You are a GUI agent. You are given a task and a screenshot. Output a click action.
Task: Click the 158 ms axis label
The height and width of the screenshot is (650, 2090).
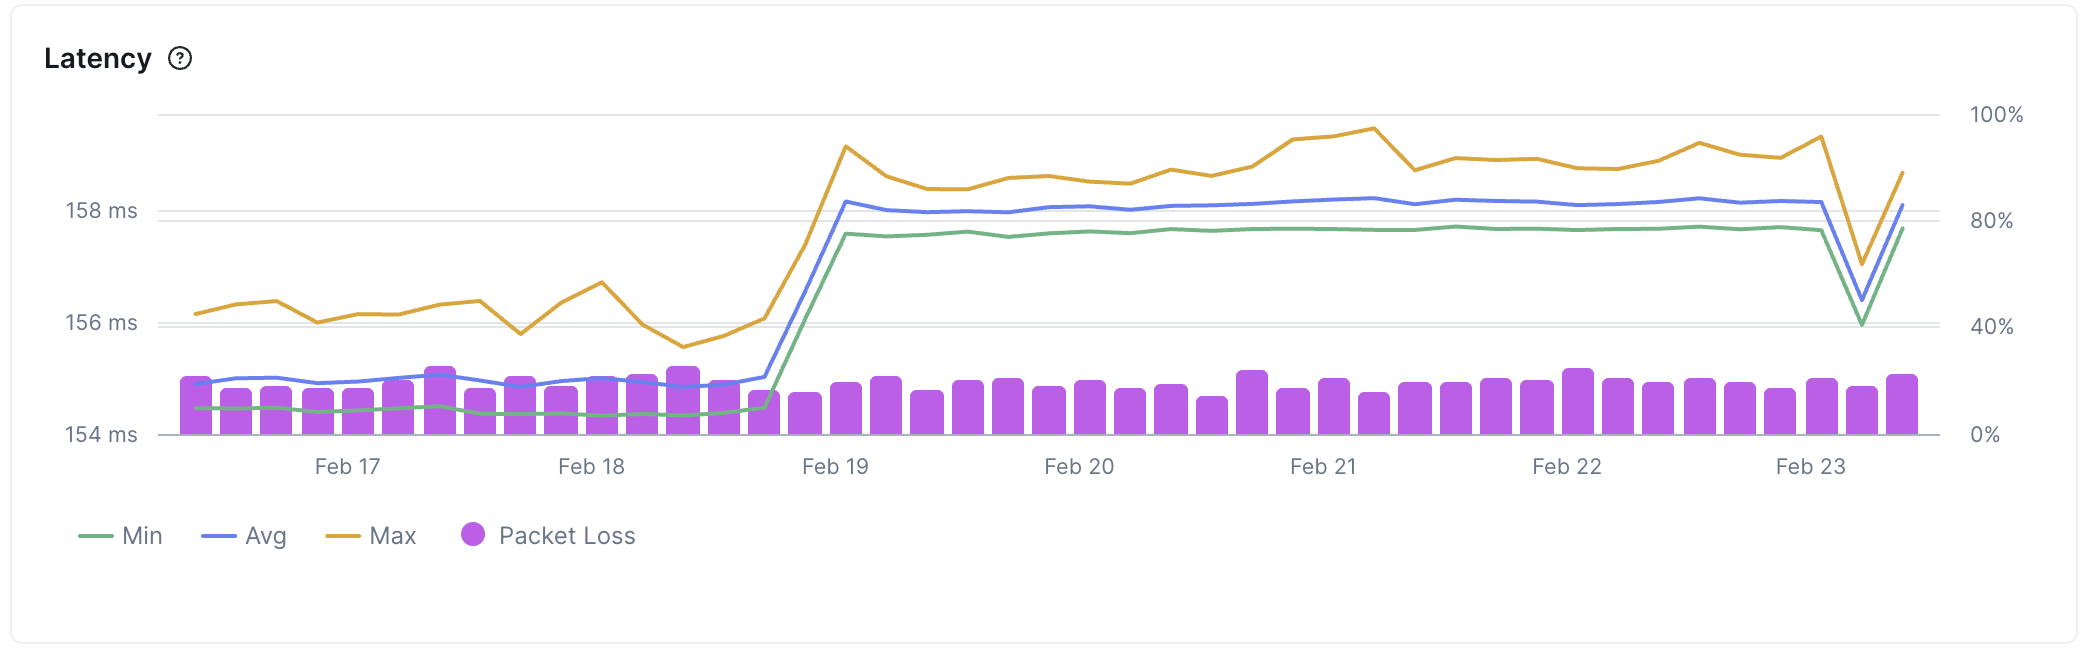[102, 211]
